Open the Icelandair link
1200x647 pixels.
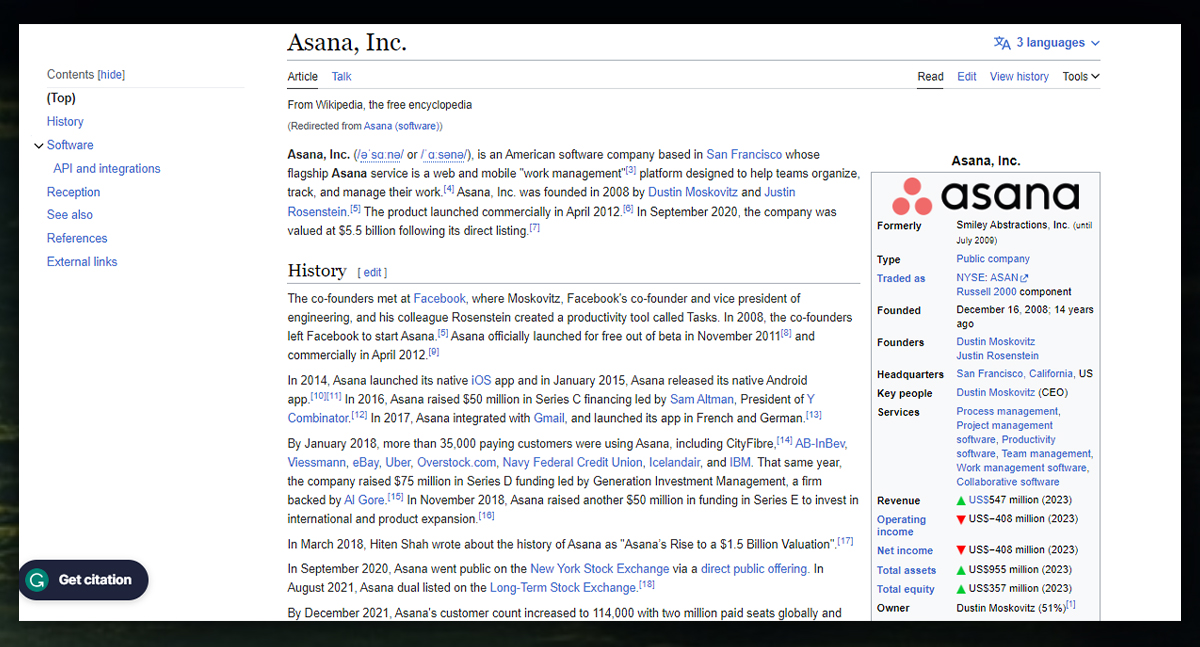click(674, 463)
